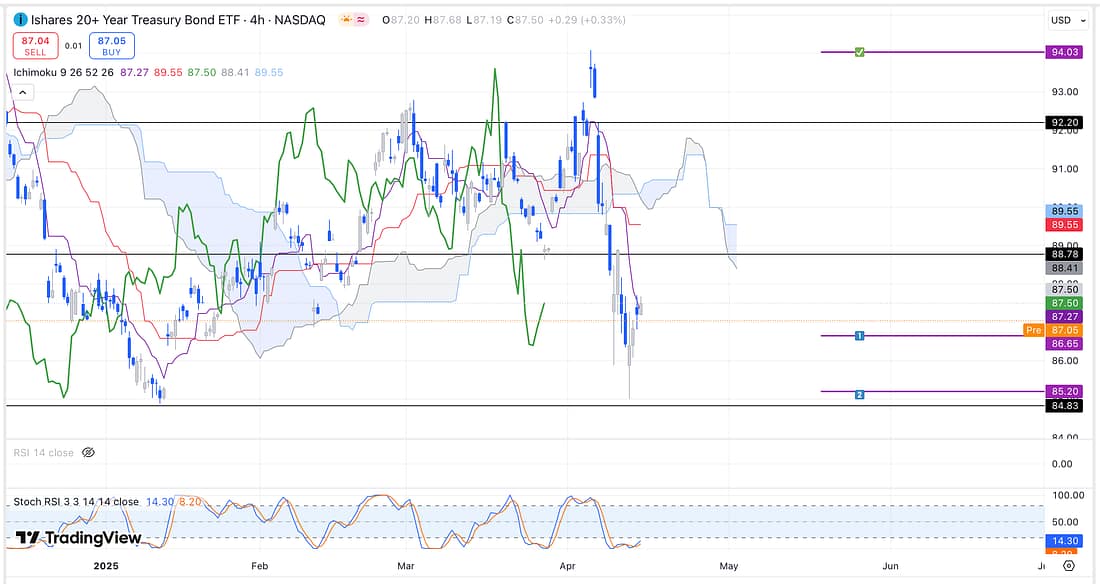1100x584 pixels.
Task: Click the pink approximate-data indicator icon
Action: point(360,20)
